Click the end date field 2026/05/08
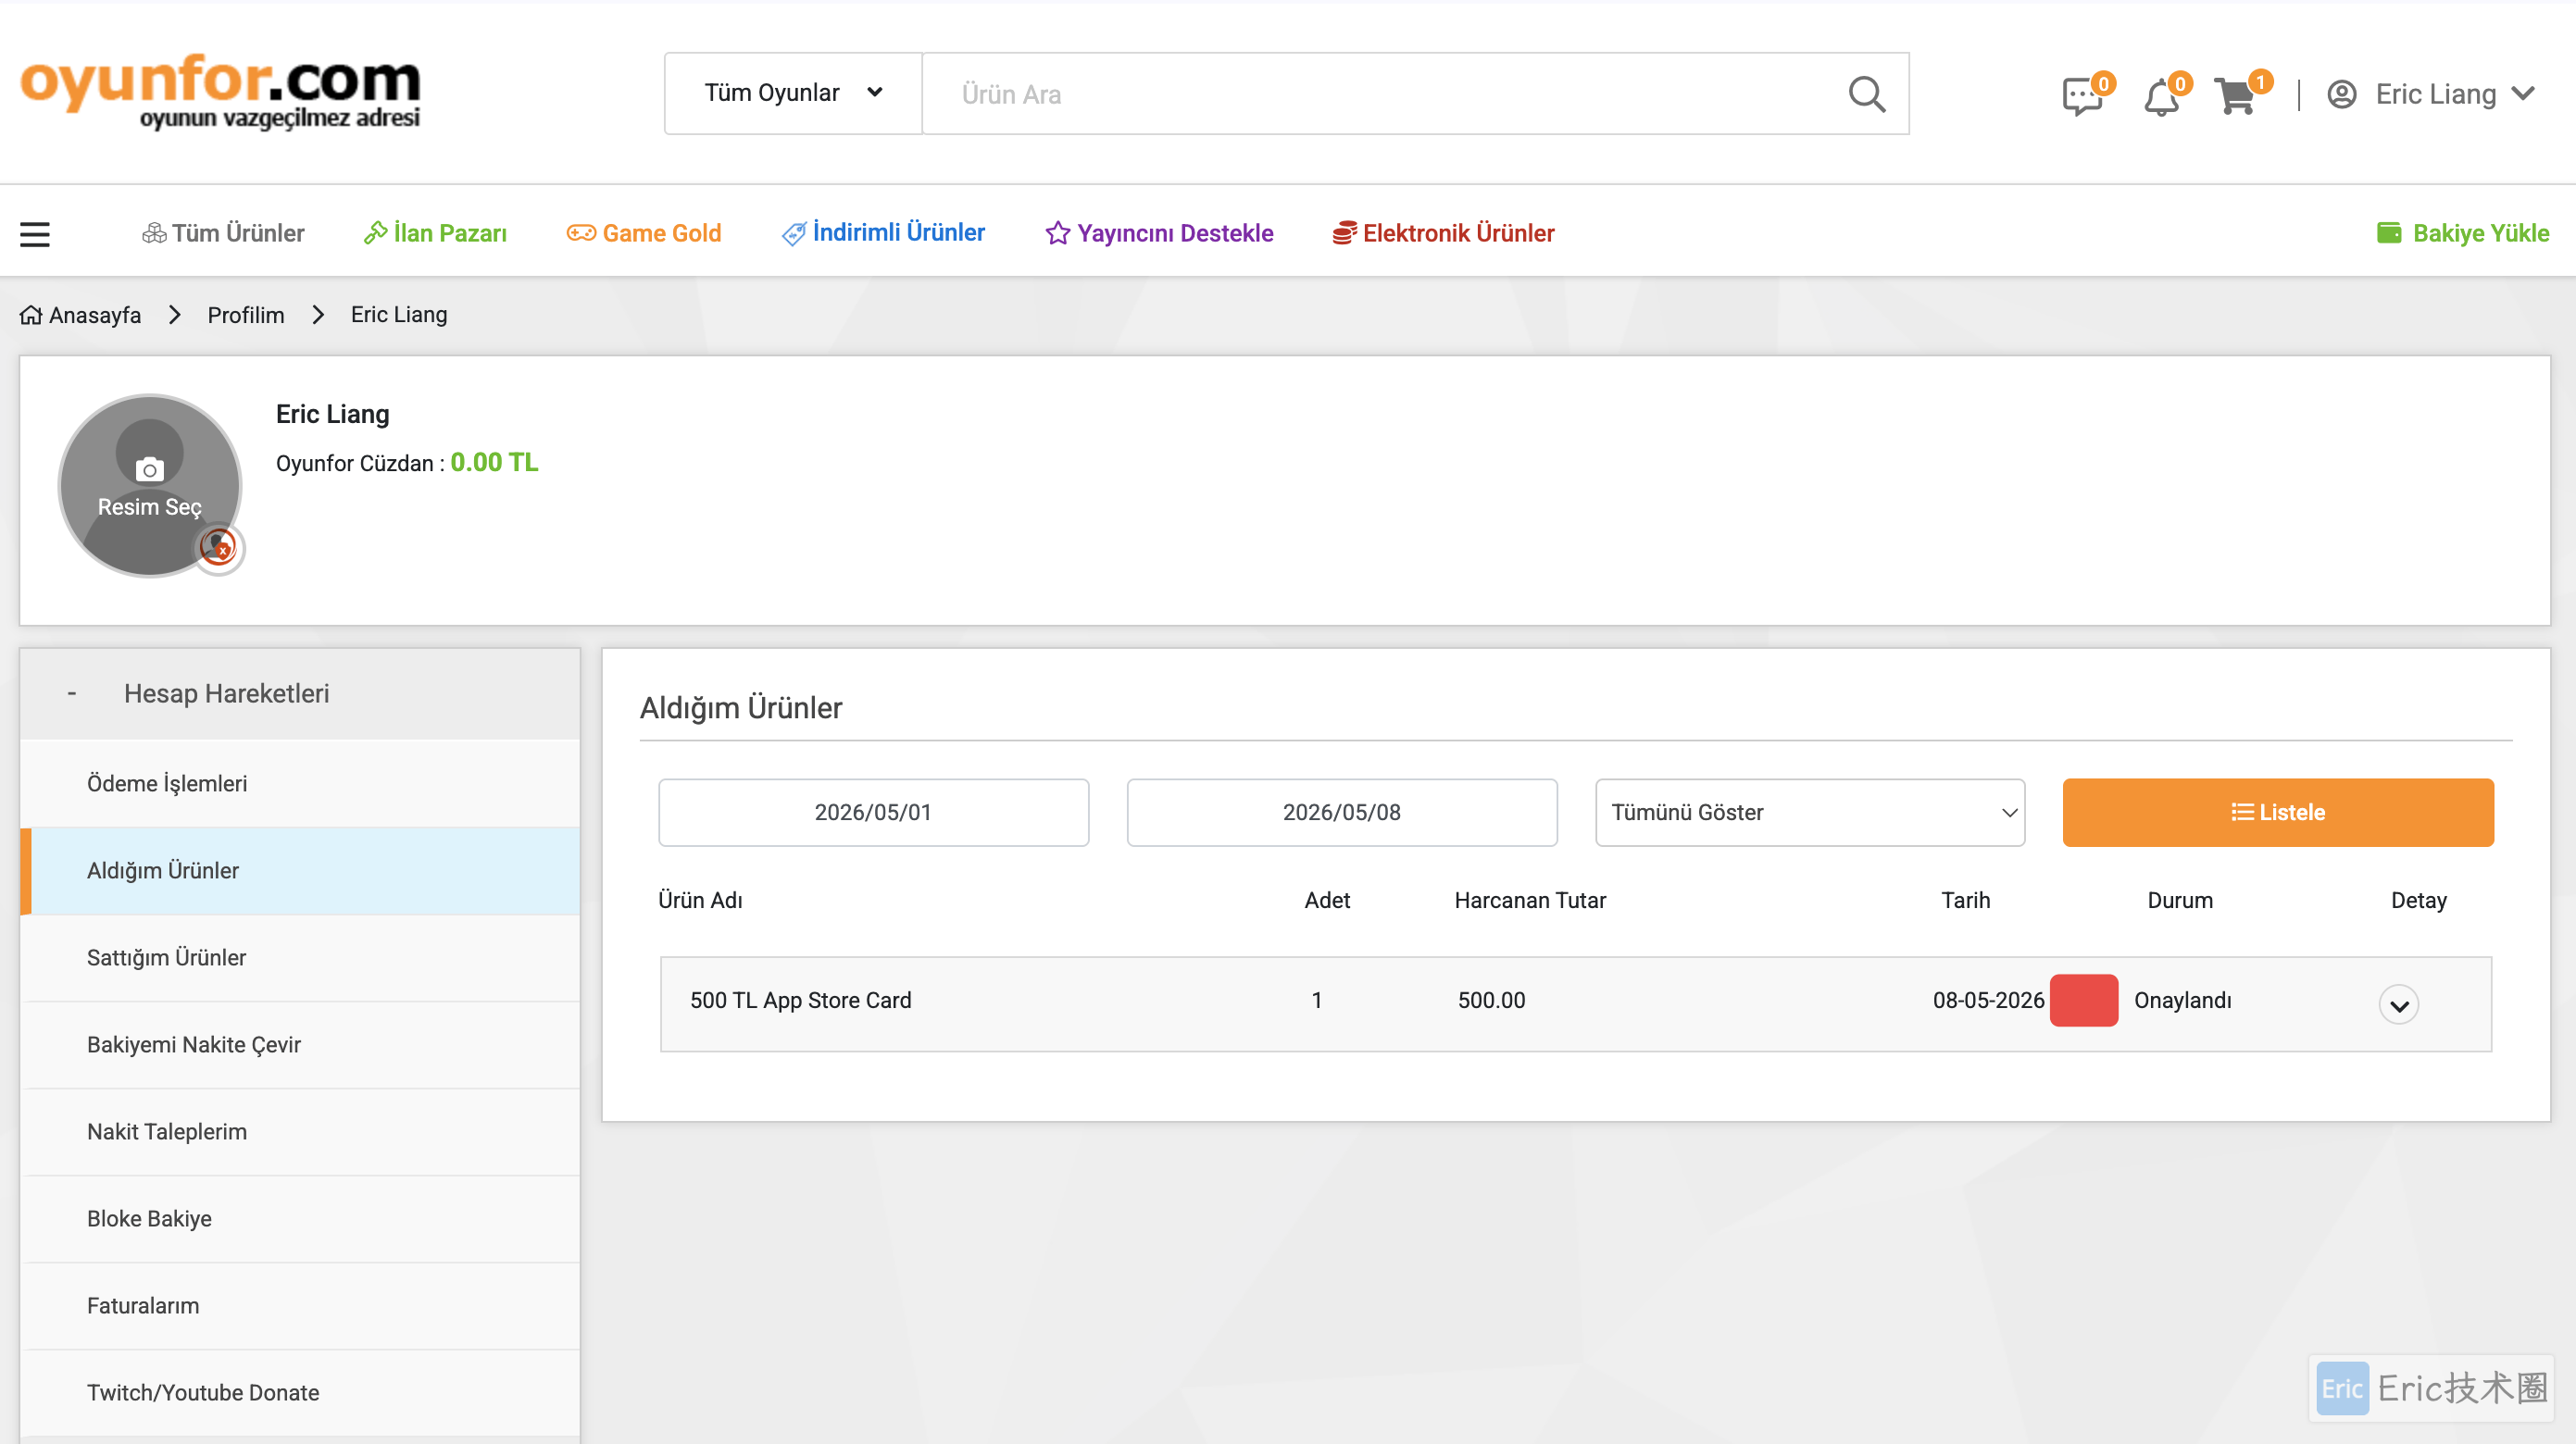This screenshot has height=1444, width=2576. pyautogui.click(x=1341, y=812)
